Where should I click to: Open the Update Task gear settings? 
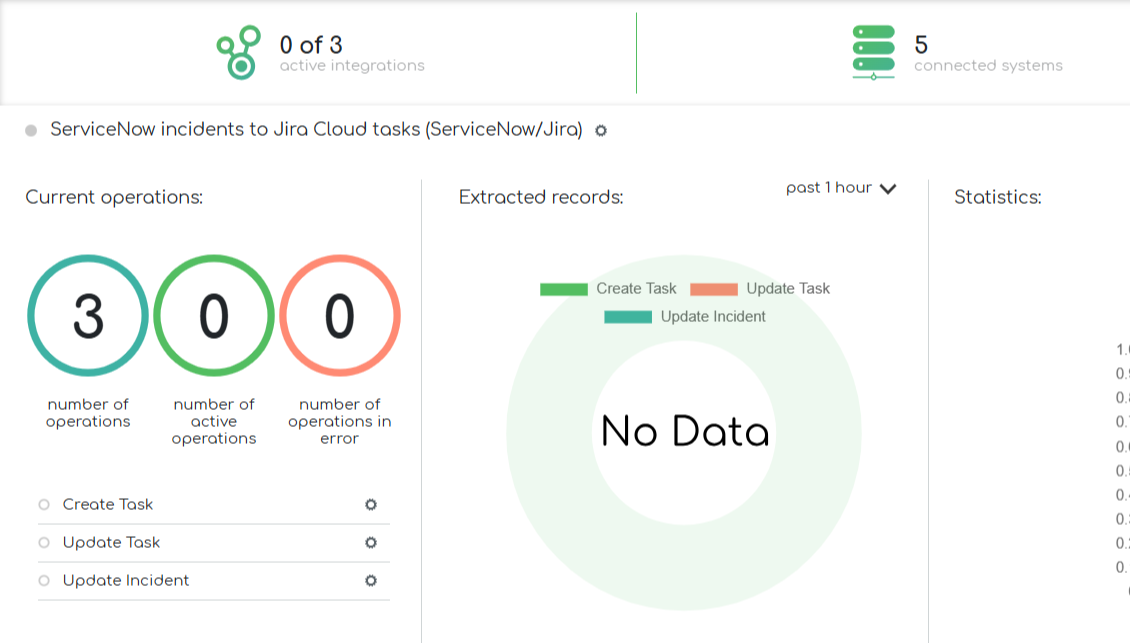[x=371, y=543]
